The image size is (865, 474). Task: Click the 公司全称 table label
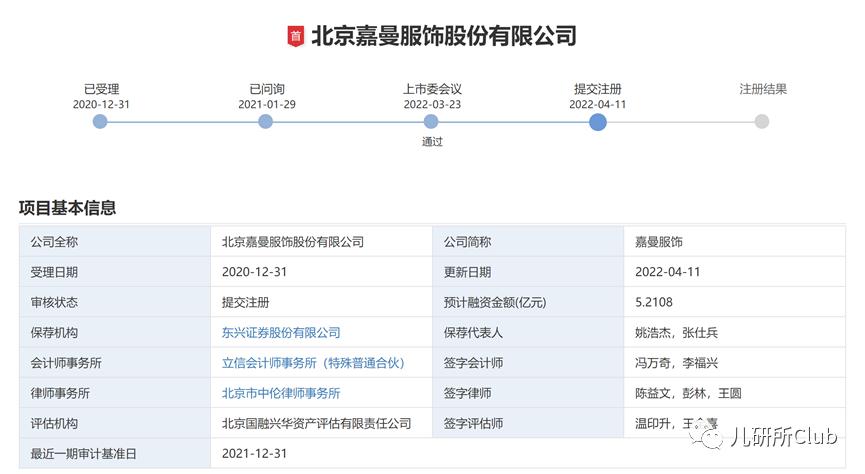54,242
